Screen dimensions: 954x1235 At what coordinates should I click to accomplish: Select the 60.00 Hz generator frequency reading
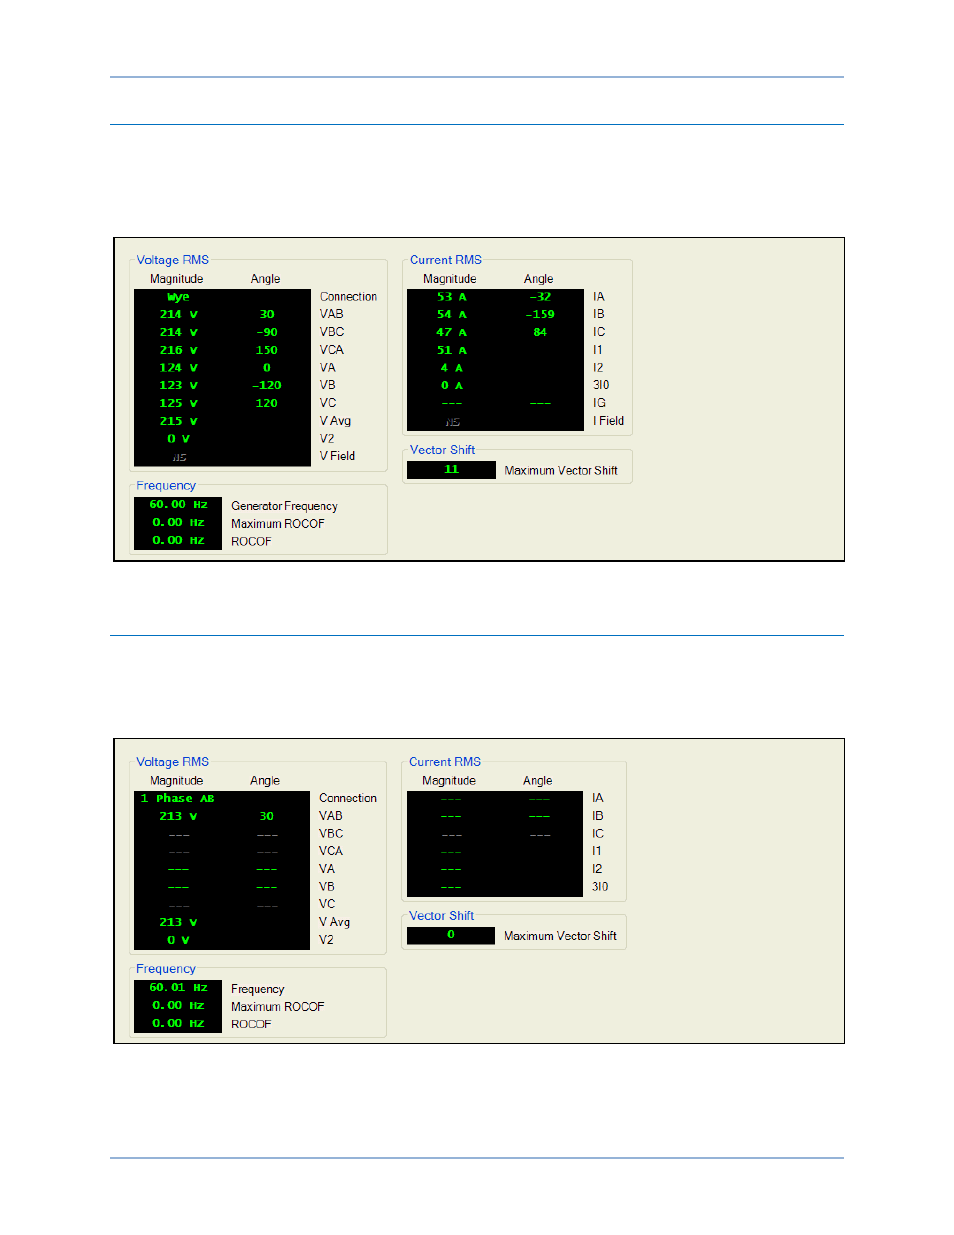coord(178,505)
